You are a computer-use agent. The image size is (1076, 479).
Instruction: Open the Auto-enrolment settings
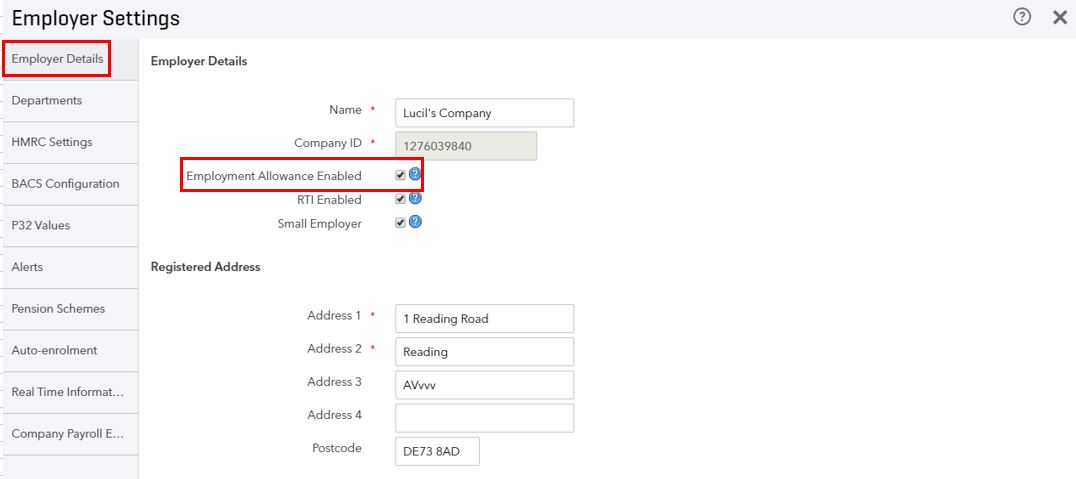pos(70,351)
